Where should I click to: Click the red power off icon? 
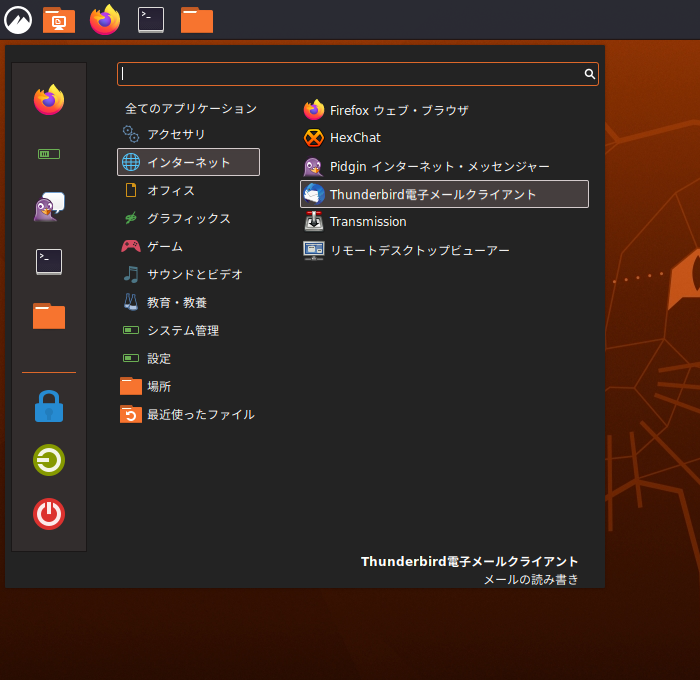[49, 514]
